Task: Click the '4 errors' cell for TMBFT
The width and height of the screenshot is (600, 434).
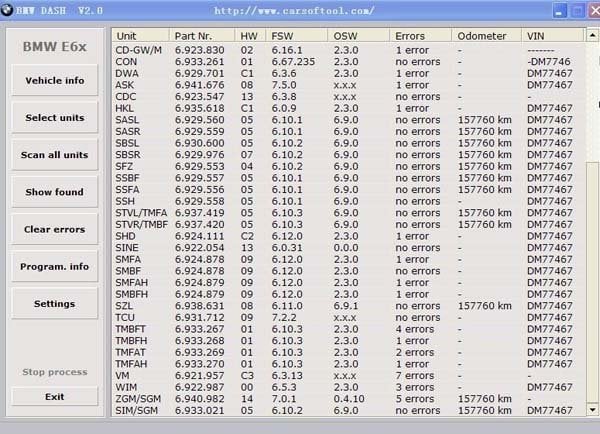Action: click(x=415, y=329)
